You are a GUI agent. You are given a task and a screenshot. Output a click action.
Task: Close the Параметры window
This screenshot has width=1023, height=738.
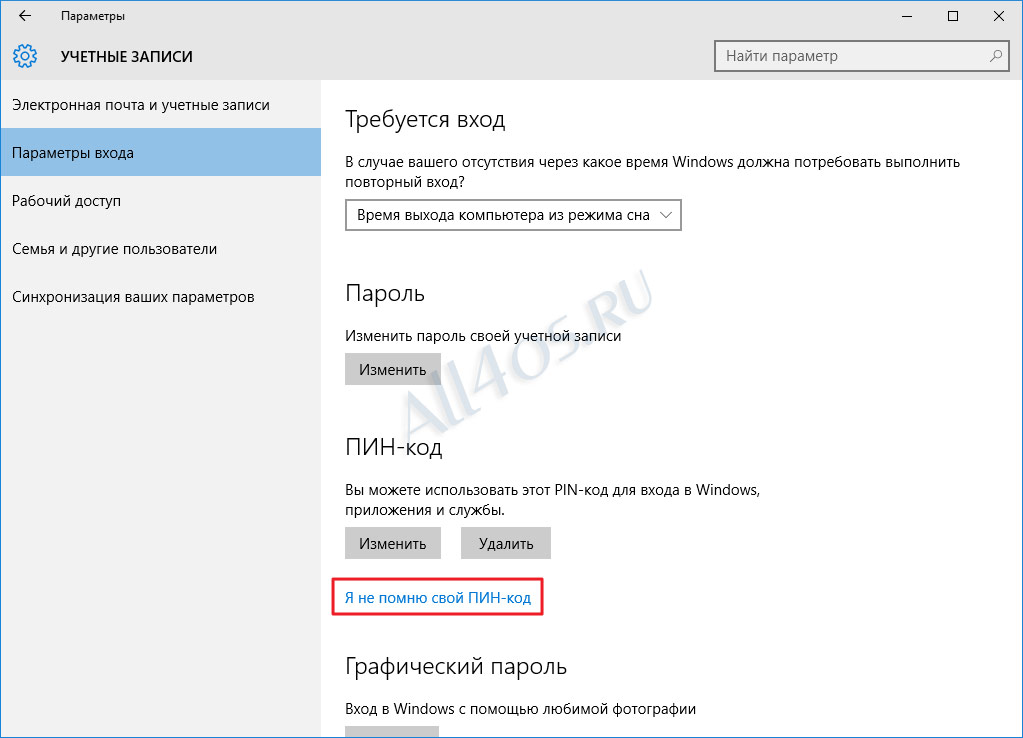(998, 16)
